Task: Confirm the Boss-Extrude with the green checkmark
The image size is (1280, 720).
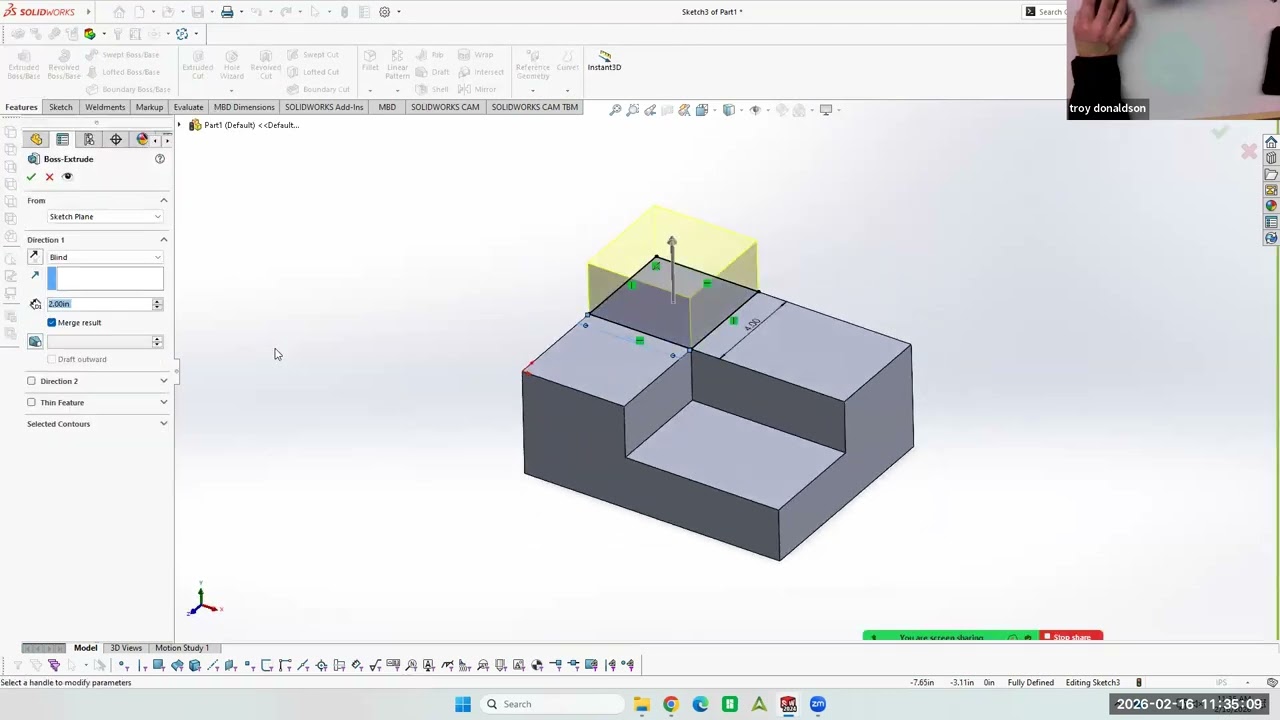Action: pos(31,177)
